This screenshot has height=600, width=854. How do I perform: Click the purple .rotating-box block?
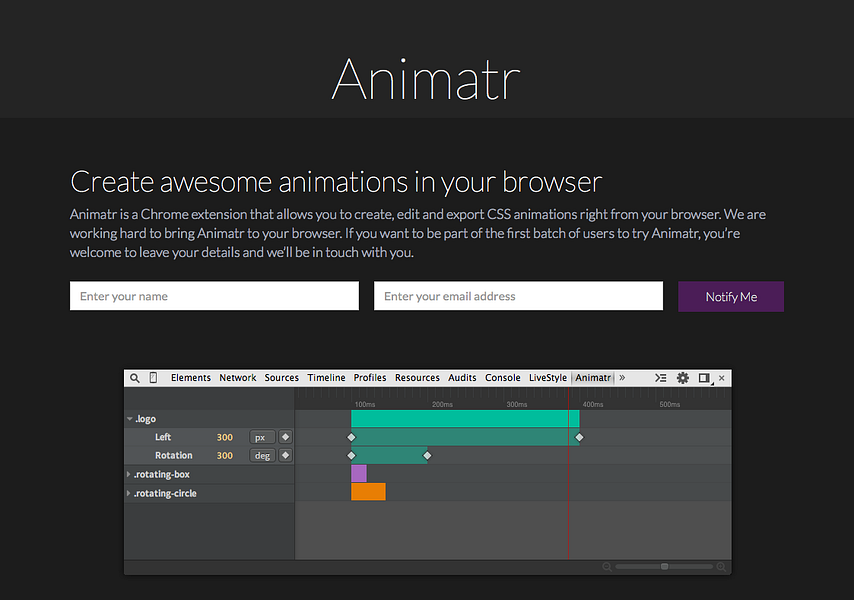[x=359, y=473]
